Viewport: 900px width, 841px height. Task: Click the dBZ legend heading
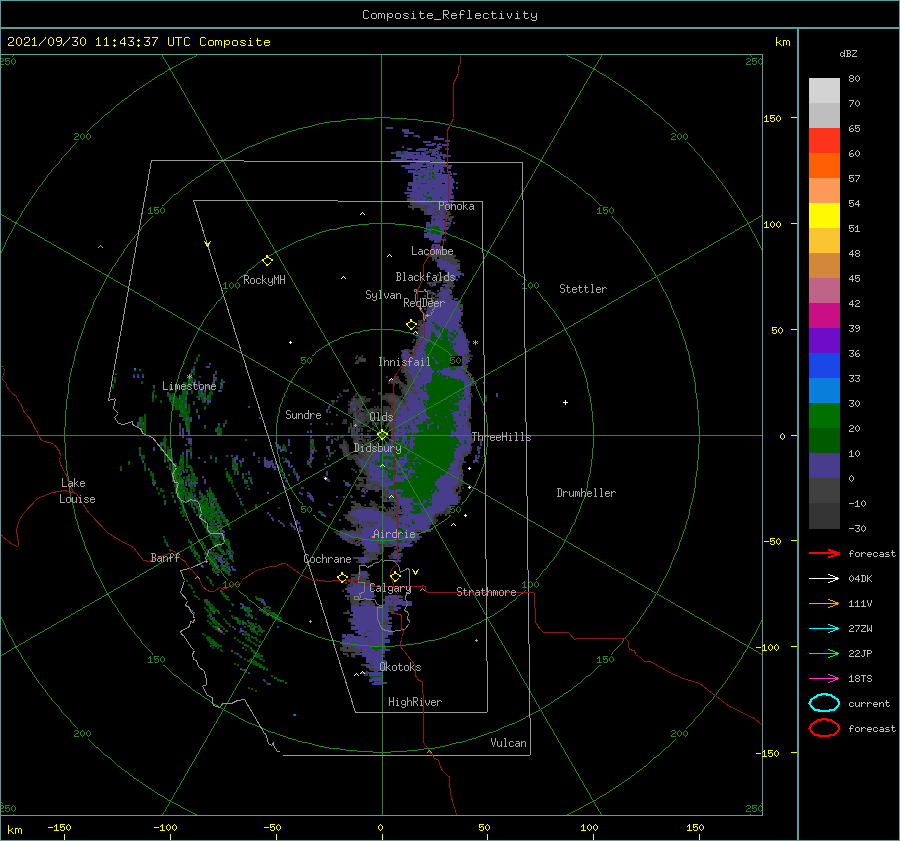848,53
